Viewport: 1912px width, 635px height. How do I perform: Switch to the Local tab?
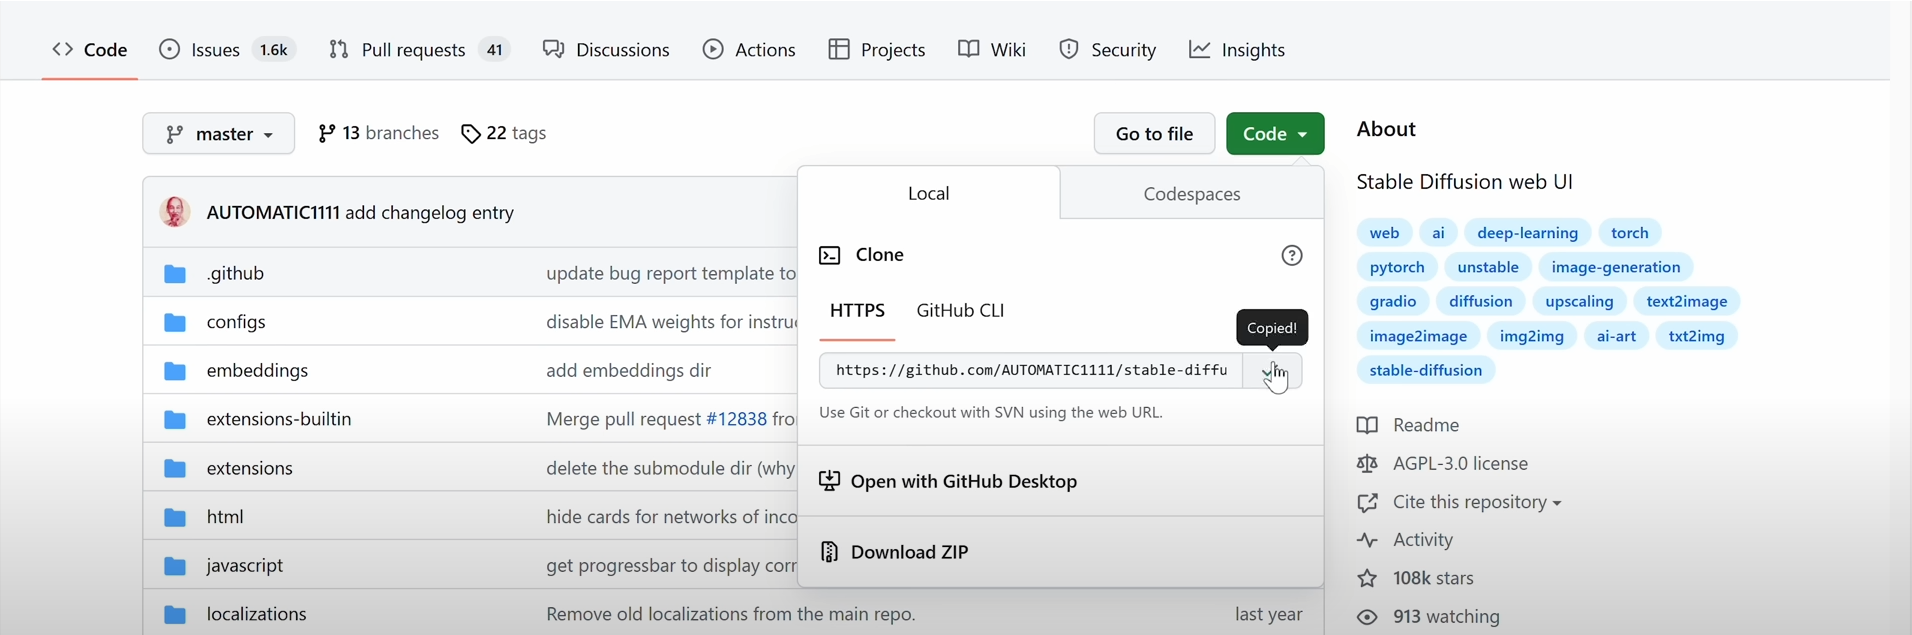pyautogui.click(x=929, y=193)
